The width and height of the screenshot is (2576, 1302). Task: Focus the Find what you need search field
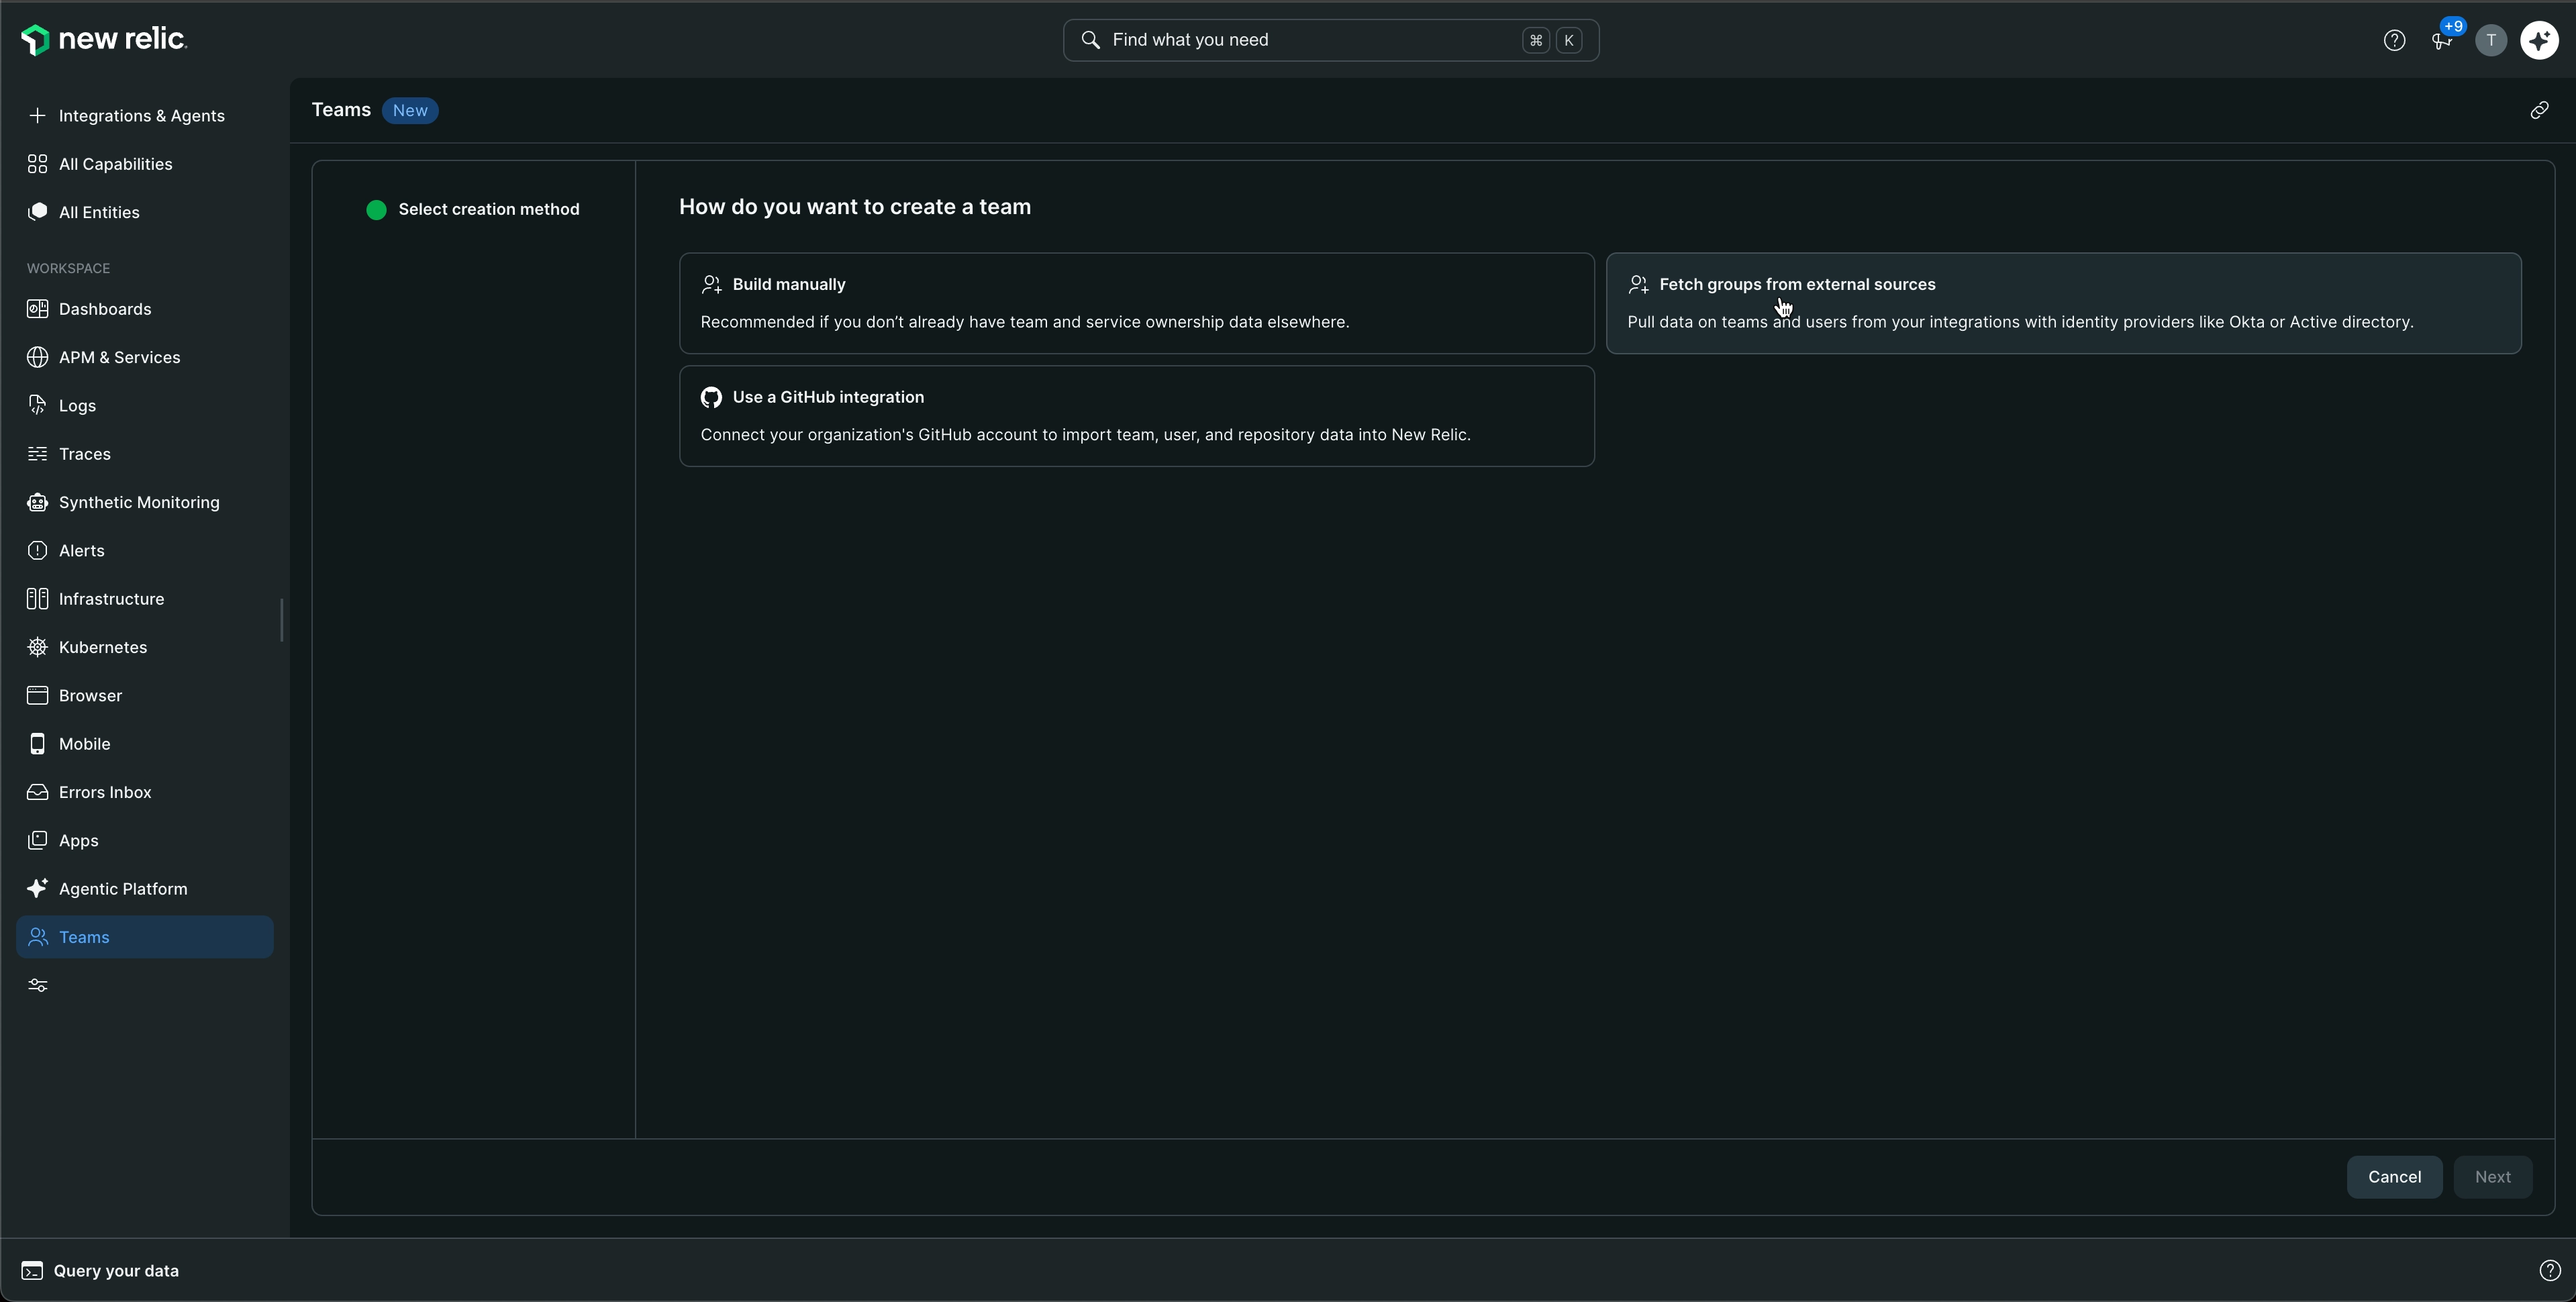[x=1330, y=40]
